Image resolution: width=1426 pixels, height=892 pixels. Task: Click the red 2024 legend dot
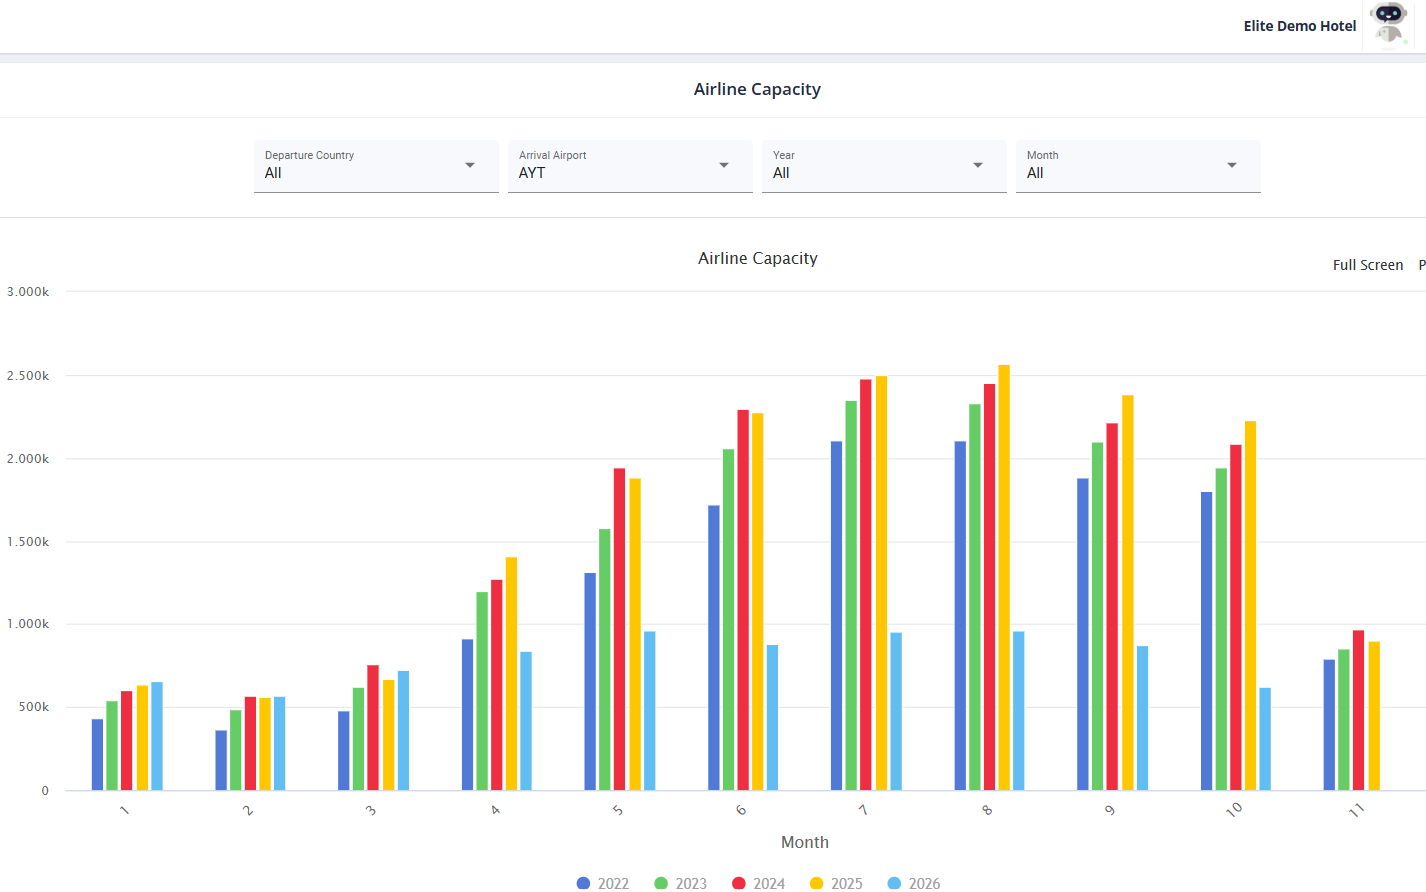coord(739,883)
